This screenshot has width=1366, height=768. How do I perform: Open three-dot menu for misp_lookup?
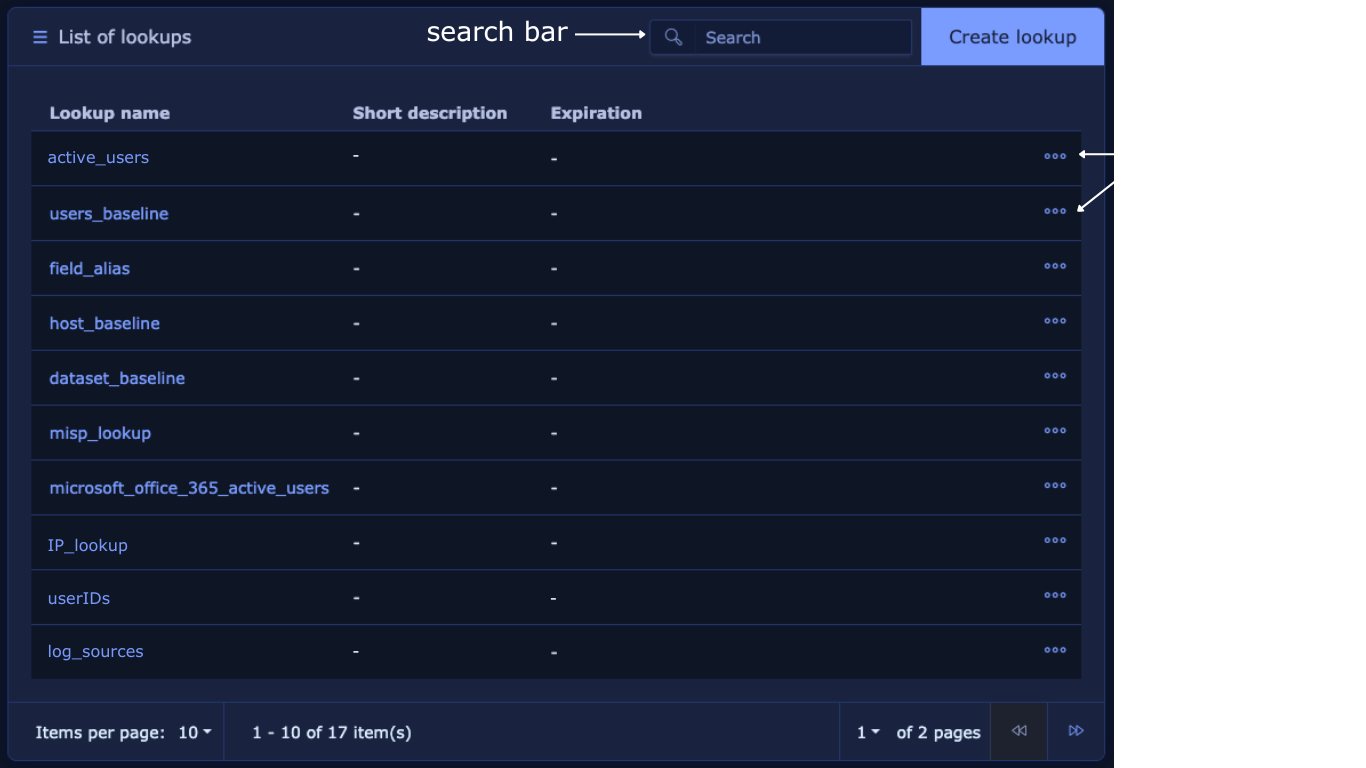1054,431
